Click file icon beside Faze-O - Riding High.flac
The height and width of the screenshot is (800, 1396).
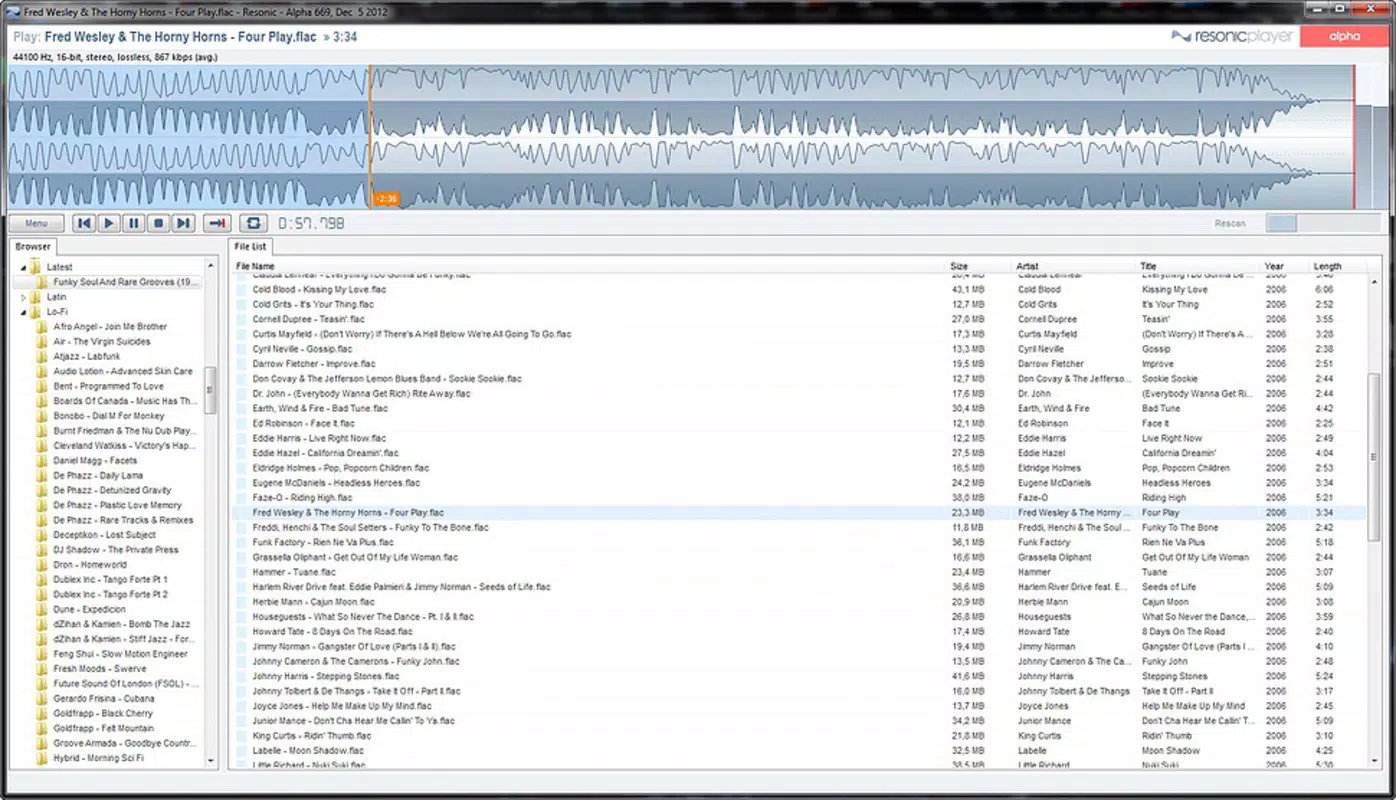click(242, 498)
